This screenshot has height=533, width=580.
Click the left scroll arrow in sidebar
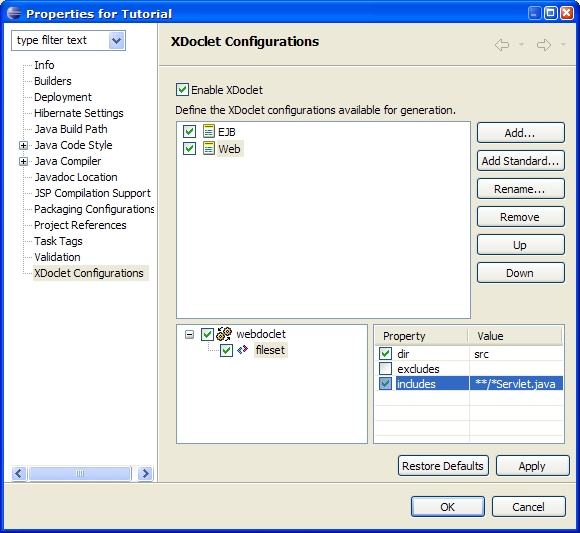click(19, 473)
